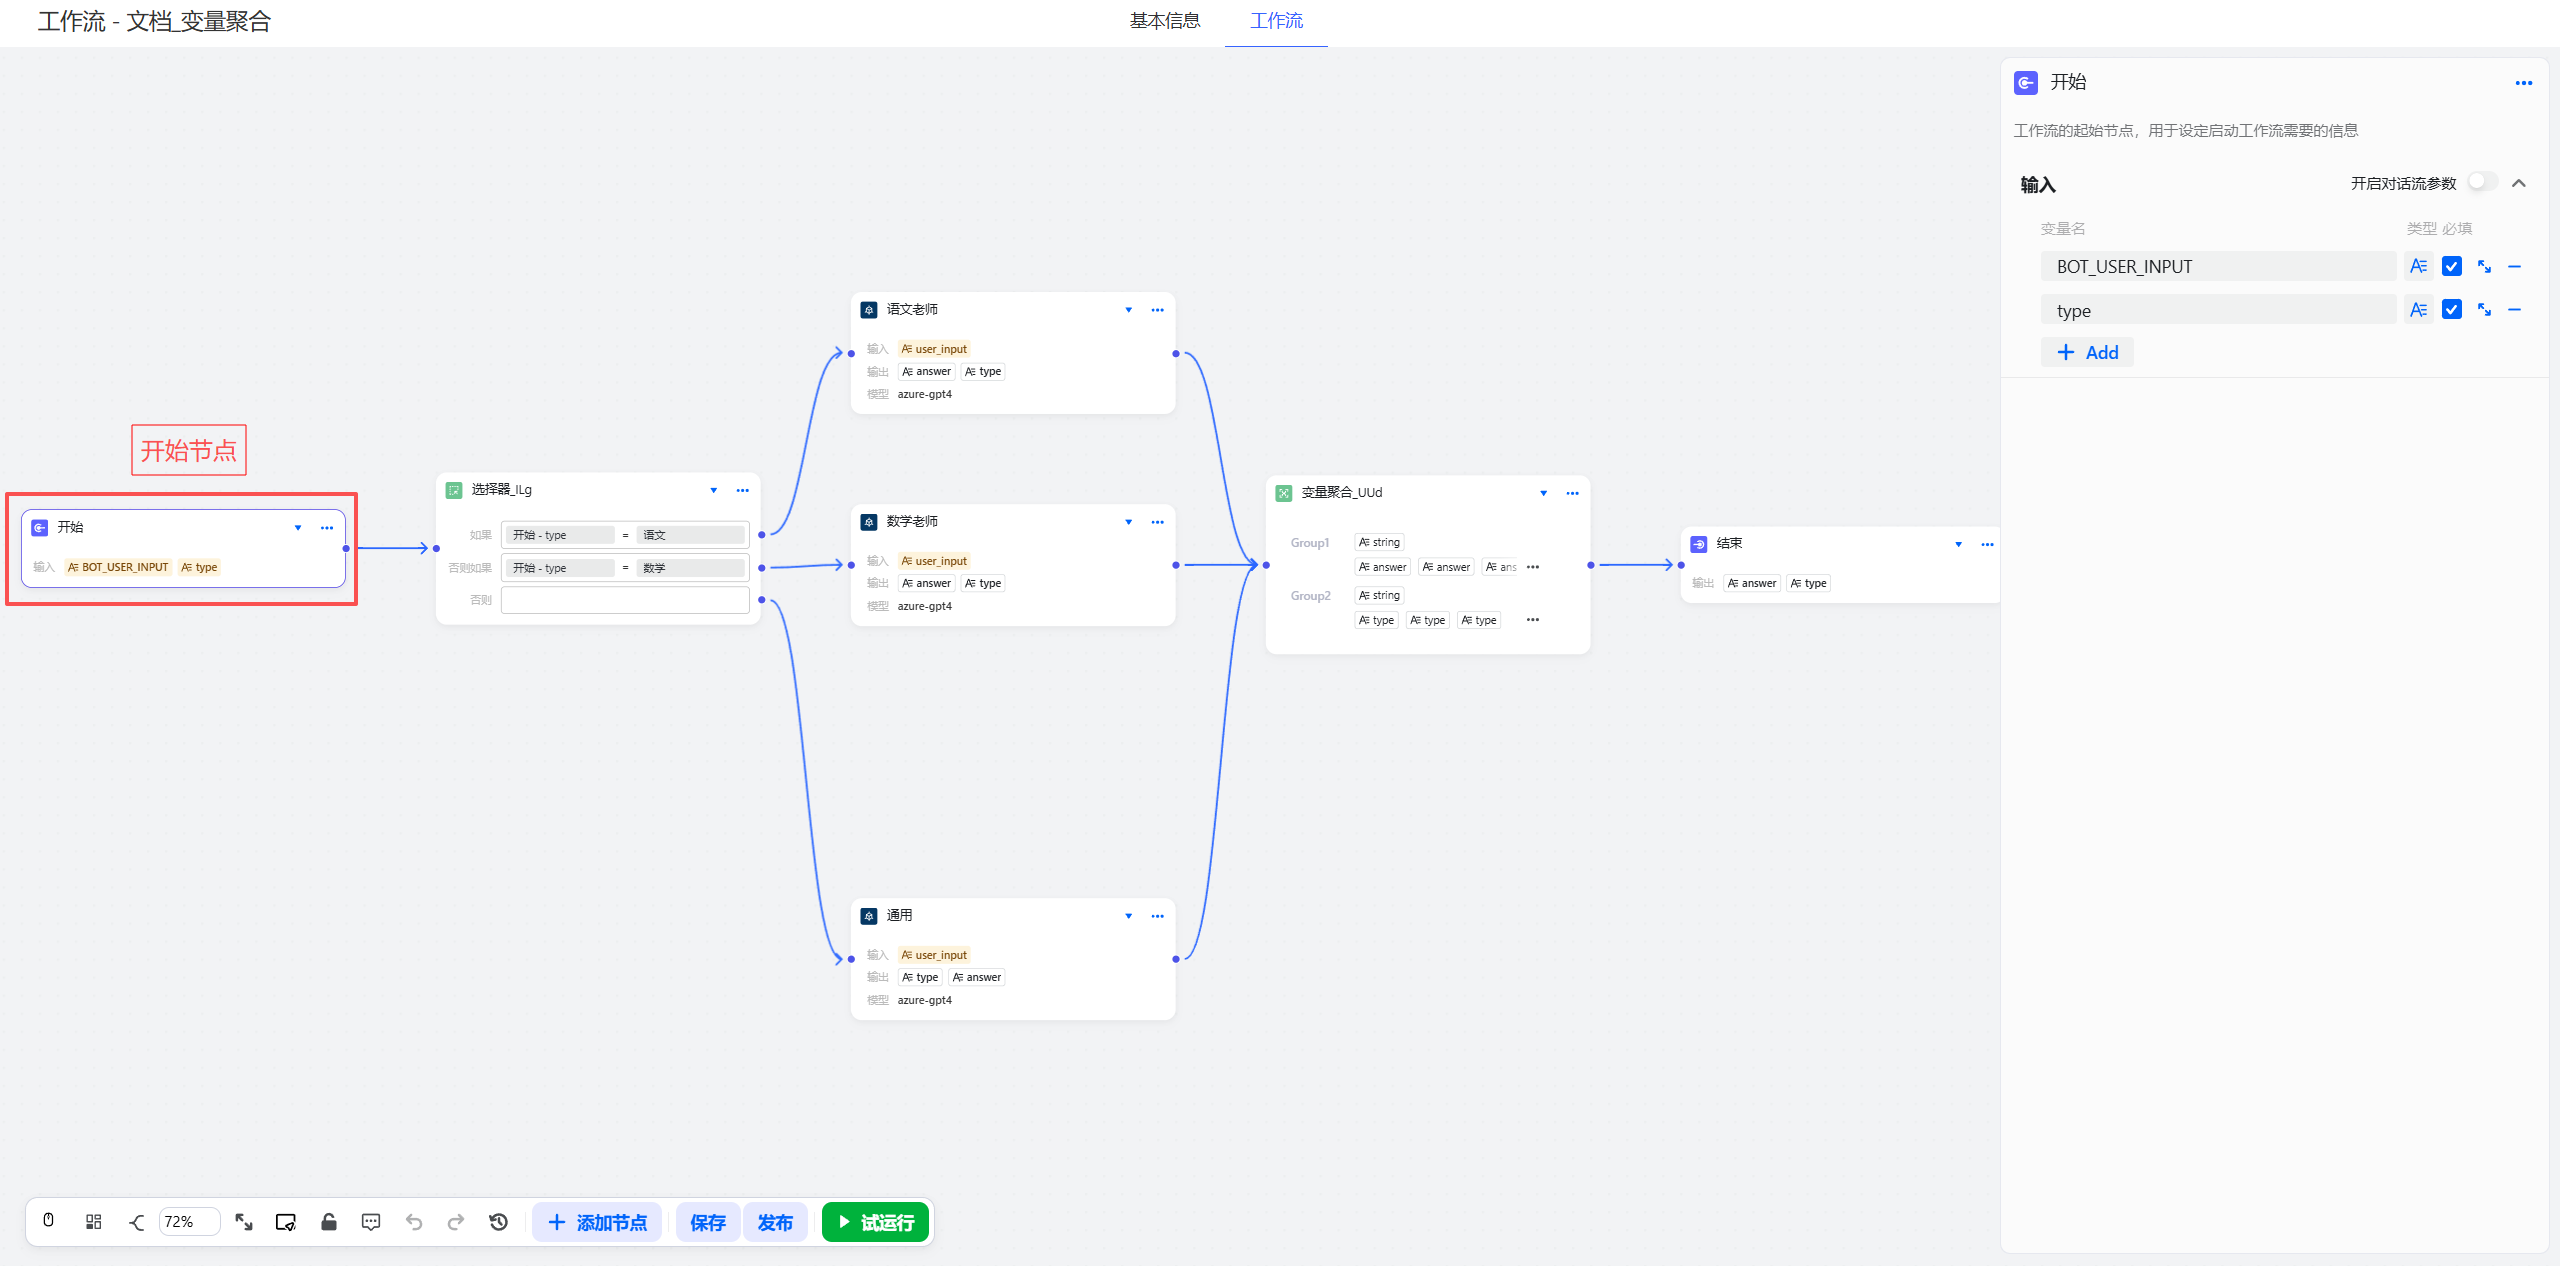The width and height of the screenshot is (2560, 1266).
Task: Open the version history icon in the toolbar
Action: point(498,1221)
